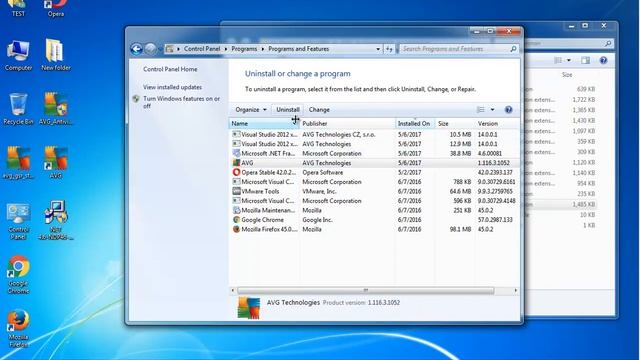Select the Mozilla Maintenance Service row

[x=374, y=210]
